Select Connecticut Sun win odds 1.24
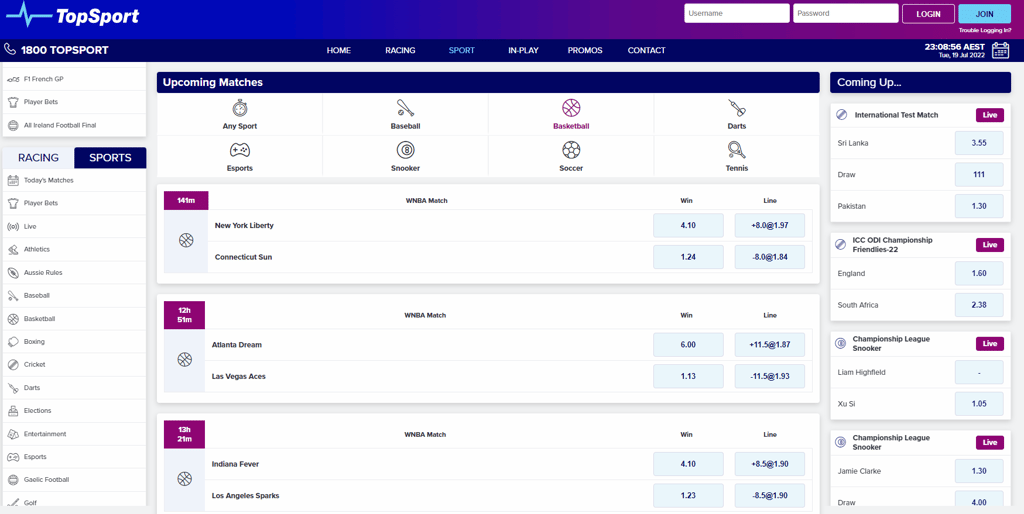The image size is (1024, 514). pyautogui.click(x=688, y=257)
